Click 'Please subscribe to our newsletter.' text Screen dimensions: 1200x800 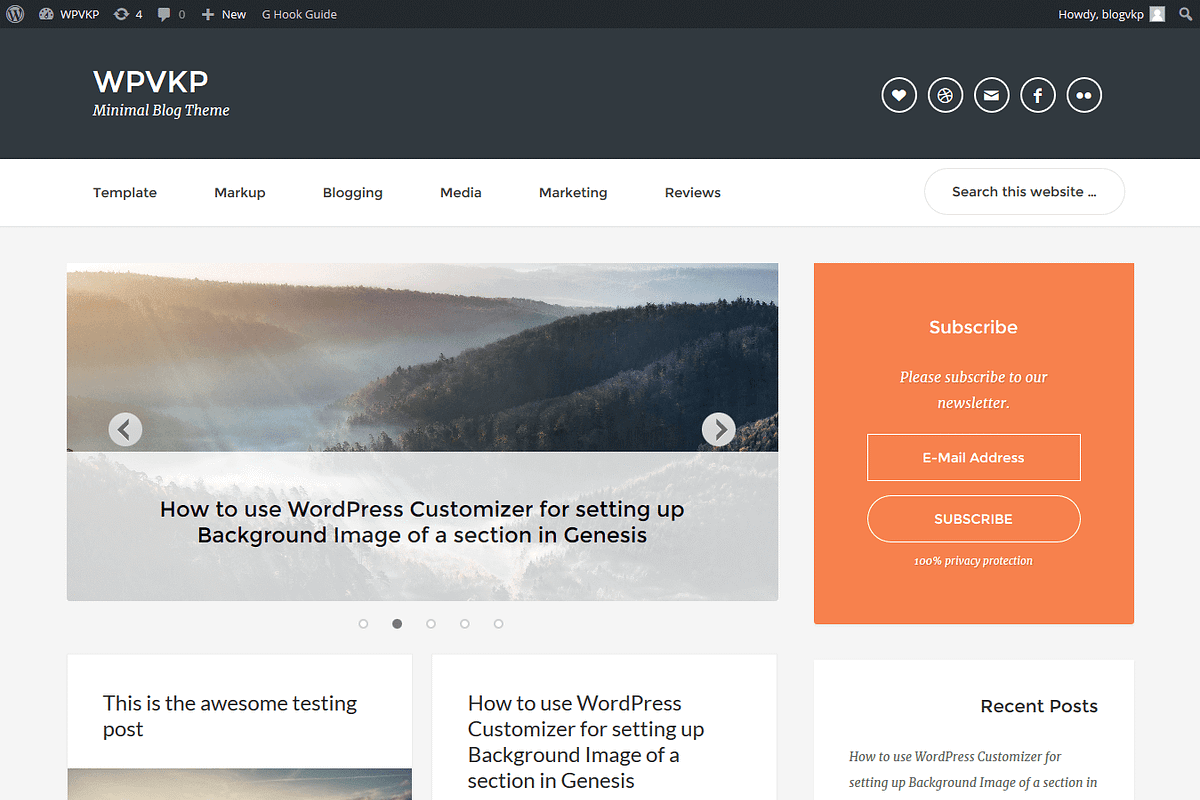[973, 390]
